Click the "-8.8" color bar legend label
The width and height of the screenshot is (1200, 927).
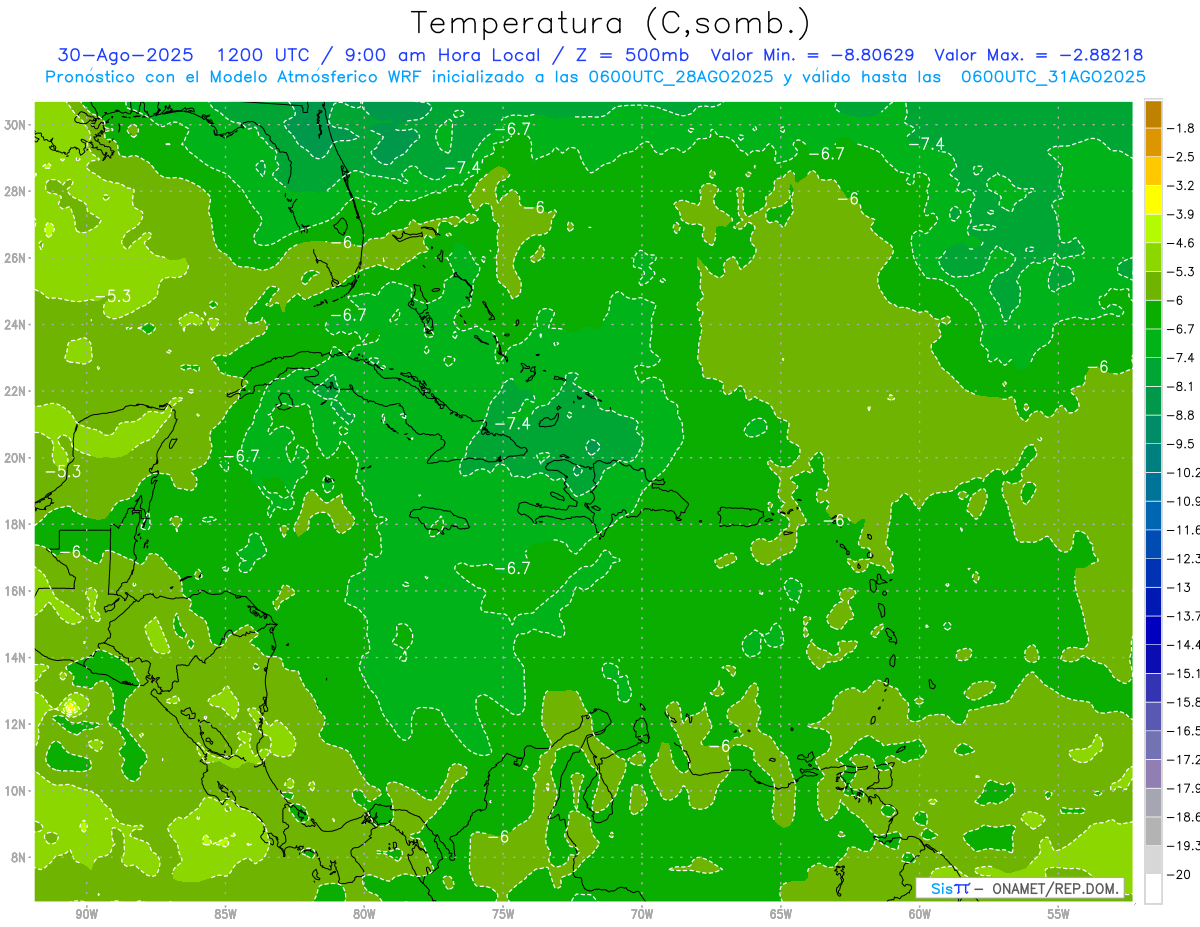(1183, 415)
